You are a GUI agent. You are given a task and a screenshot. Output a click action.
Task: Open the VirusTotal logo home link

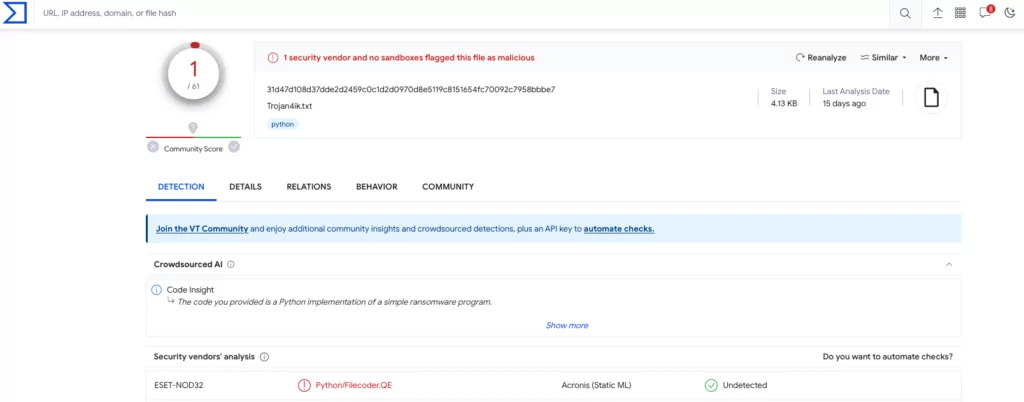[x=14, y=12]
